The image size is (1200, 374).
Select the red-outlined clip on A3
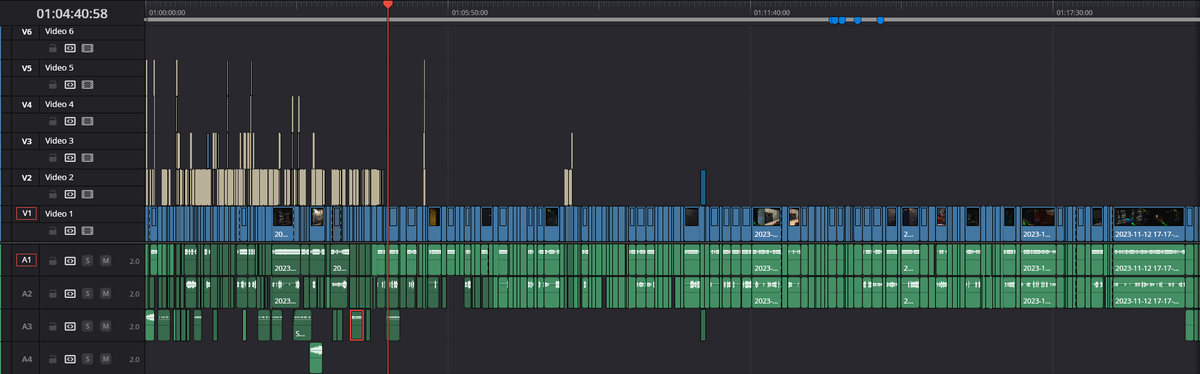[357, 325]
